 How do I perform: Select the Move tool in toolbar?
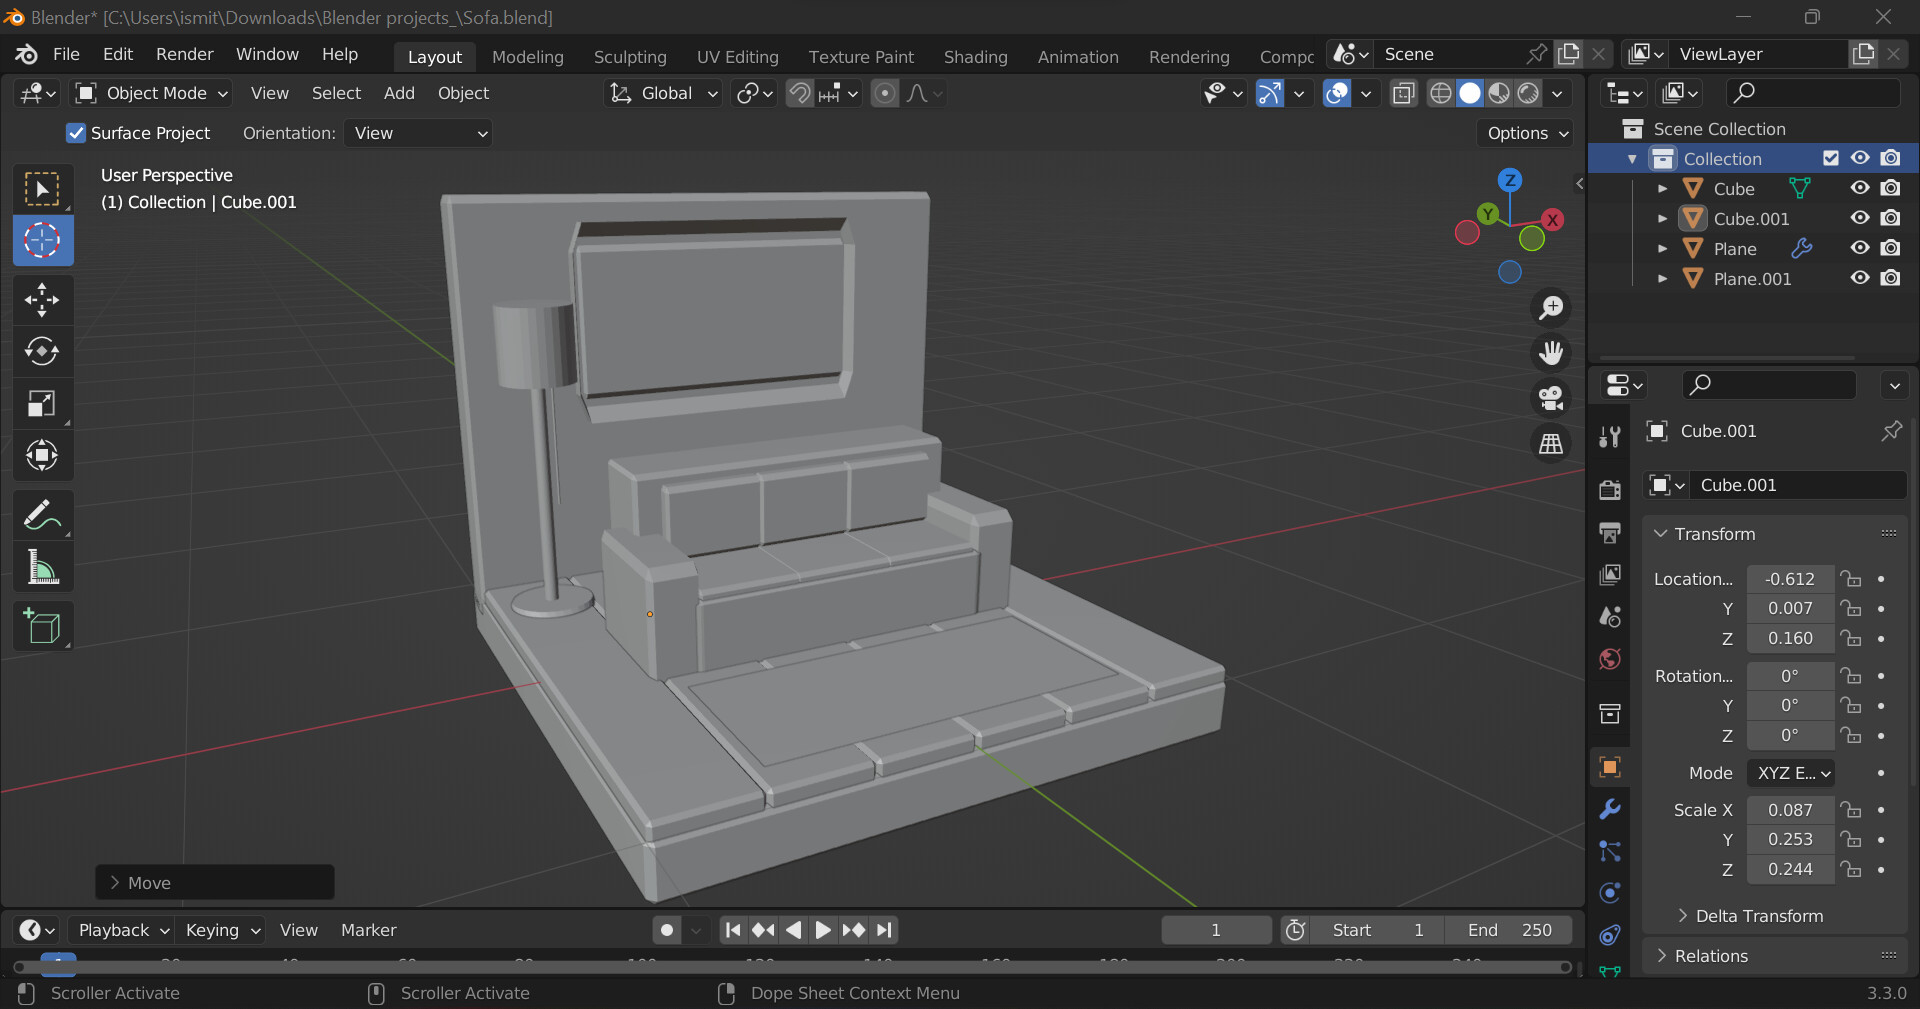click(42, 299)
